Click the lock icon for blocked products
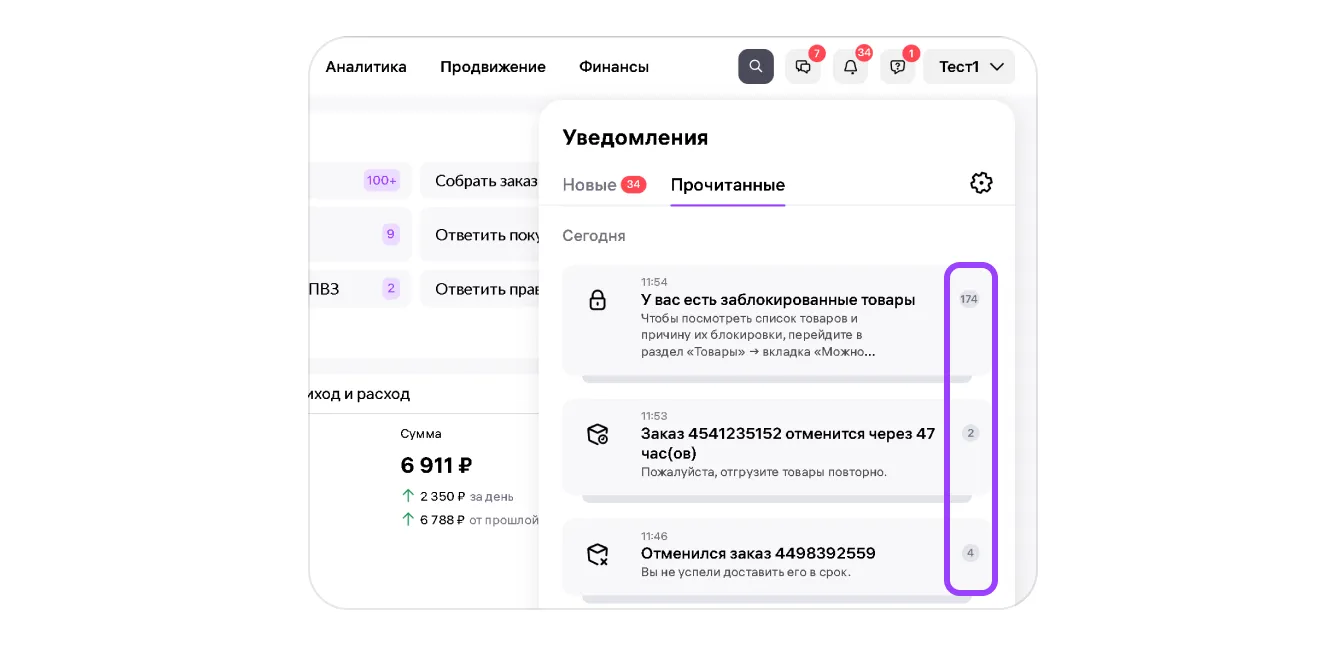Screen dimensions: 1344x646 [598, 300]
